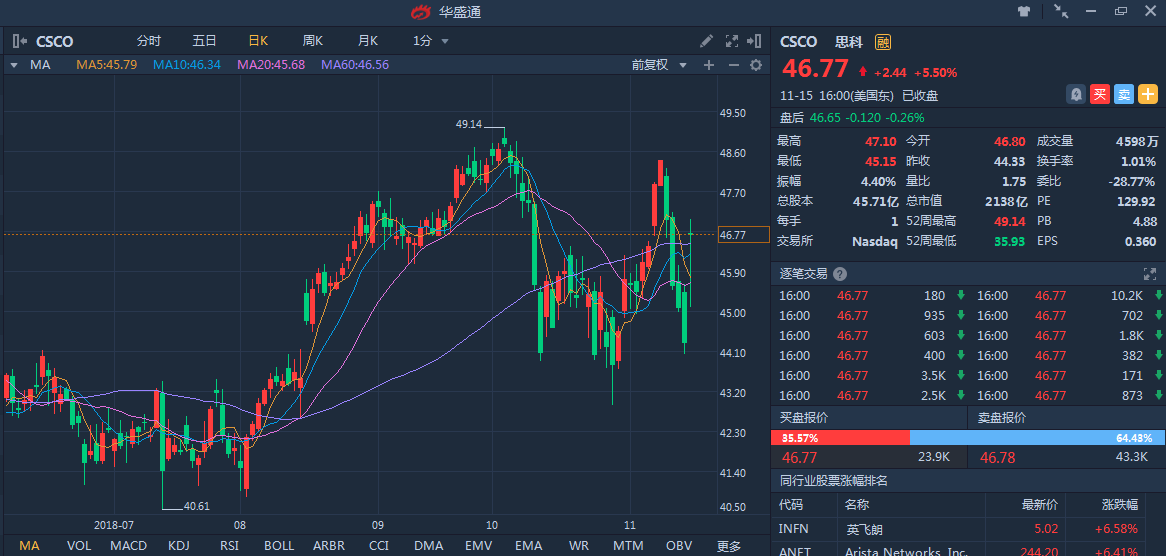Switch to the 周K weekly chart tab
The image size is (1166, 556).
[x=313, y=41]
